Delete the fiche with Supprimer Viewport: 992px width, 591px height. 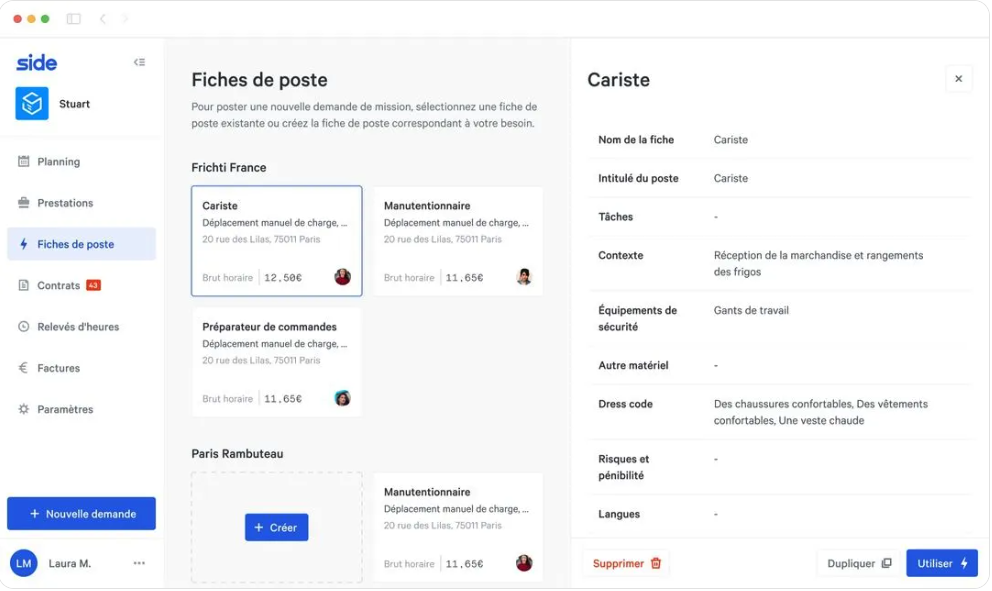tap(626, 563)
